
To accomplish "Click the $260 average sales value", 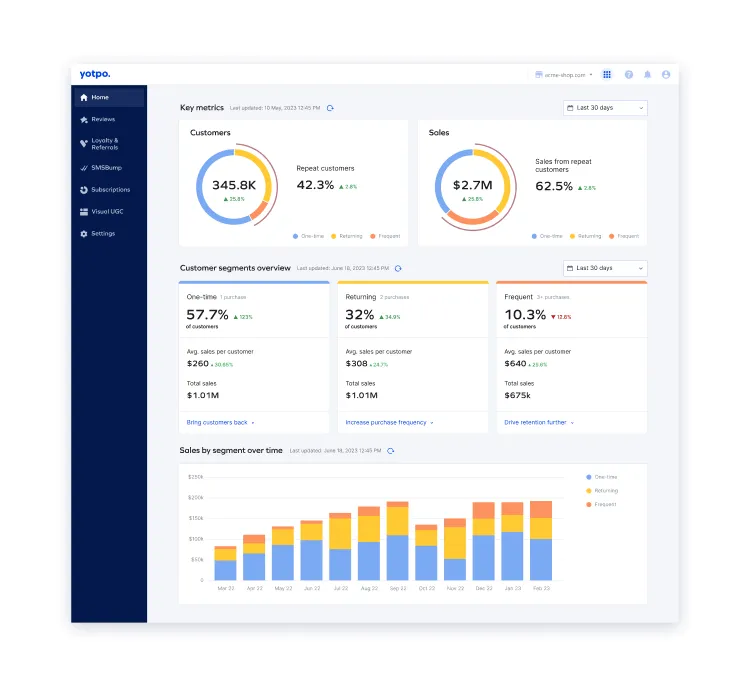I will click(x=198, y=364).
